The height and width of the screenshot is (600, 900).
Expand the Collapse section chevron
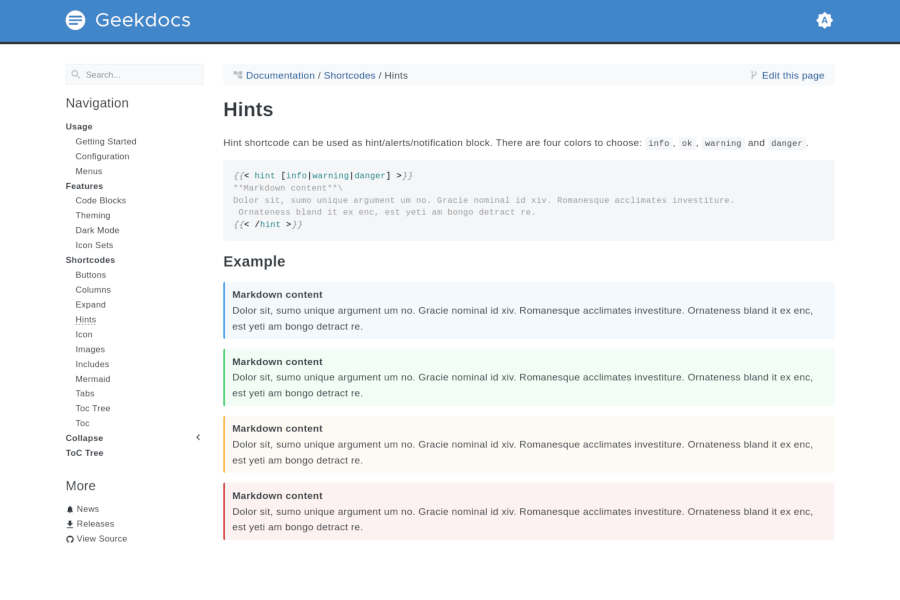(198, 438)
